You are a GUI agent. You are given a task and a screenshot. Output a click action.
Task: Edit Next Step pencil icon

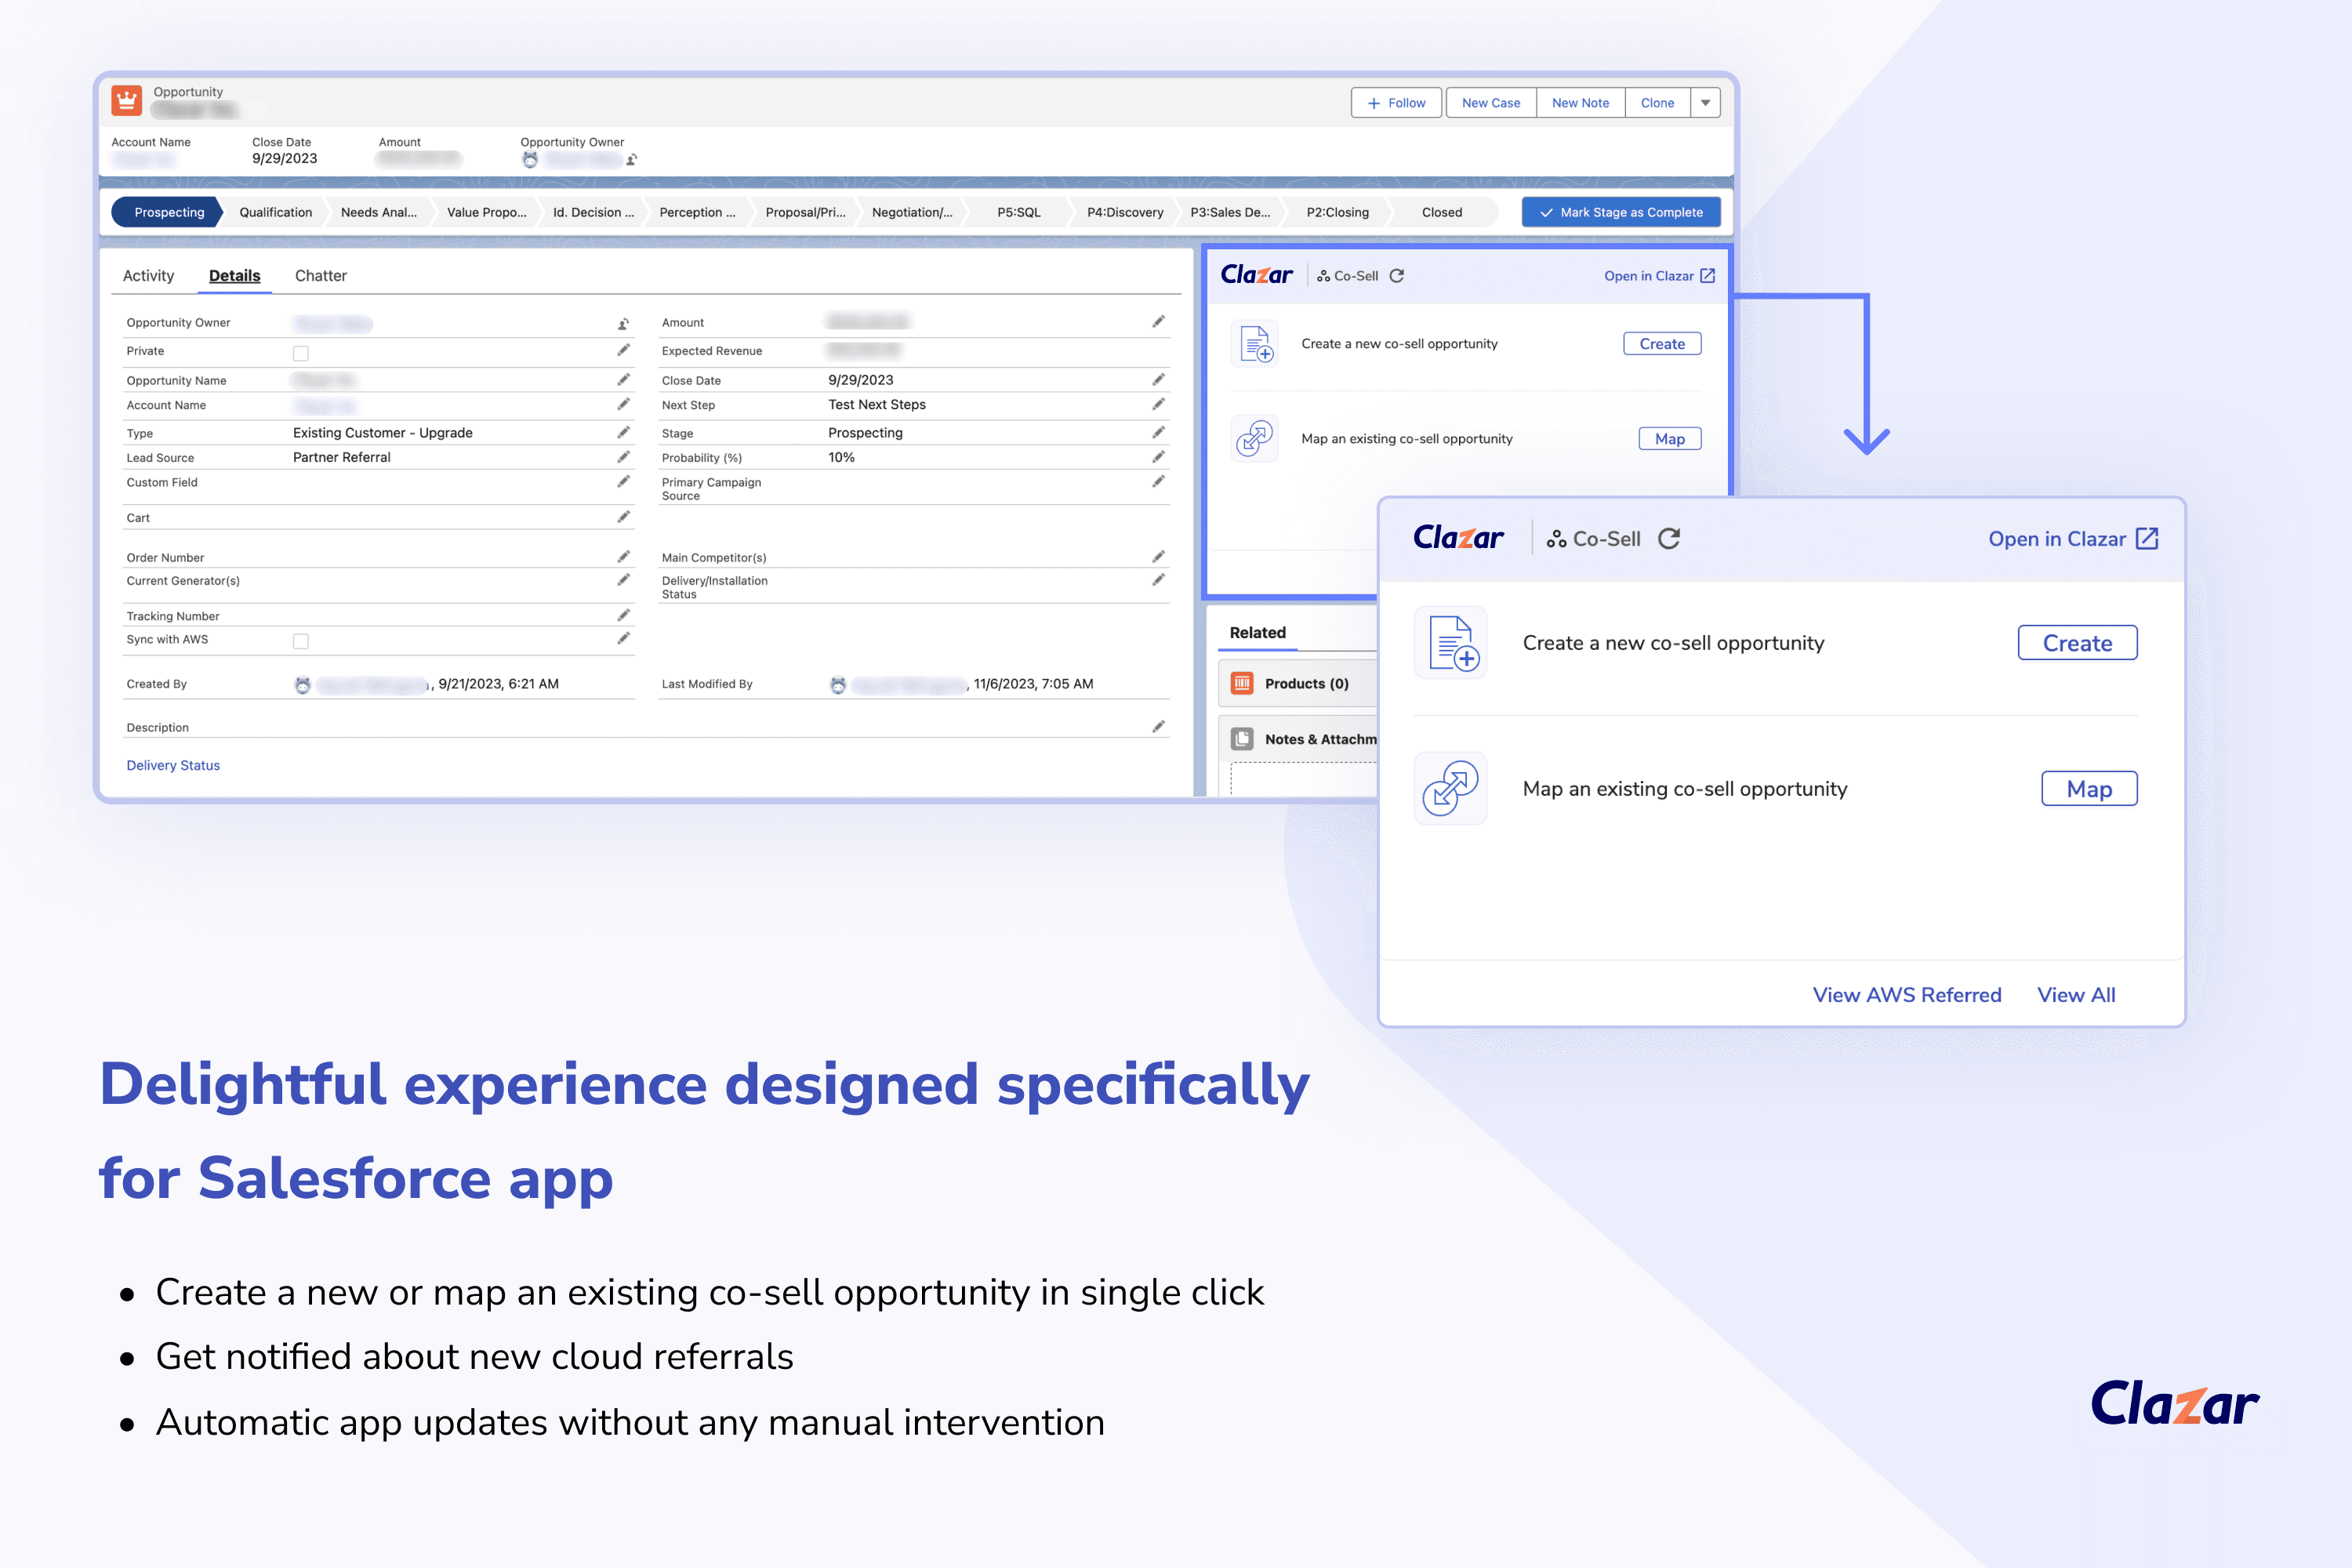coord(1158,404)
